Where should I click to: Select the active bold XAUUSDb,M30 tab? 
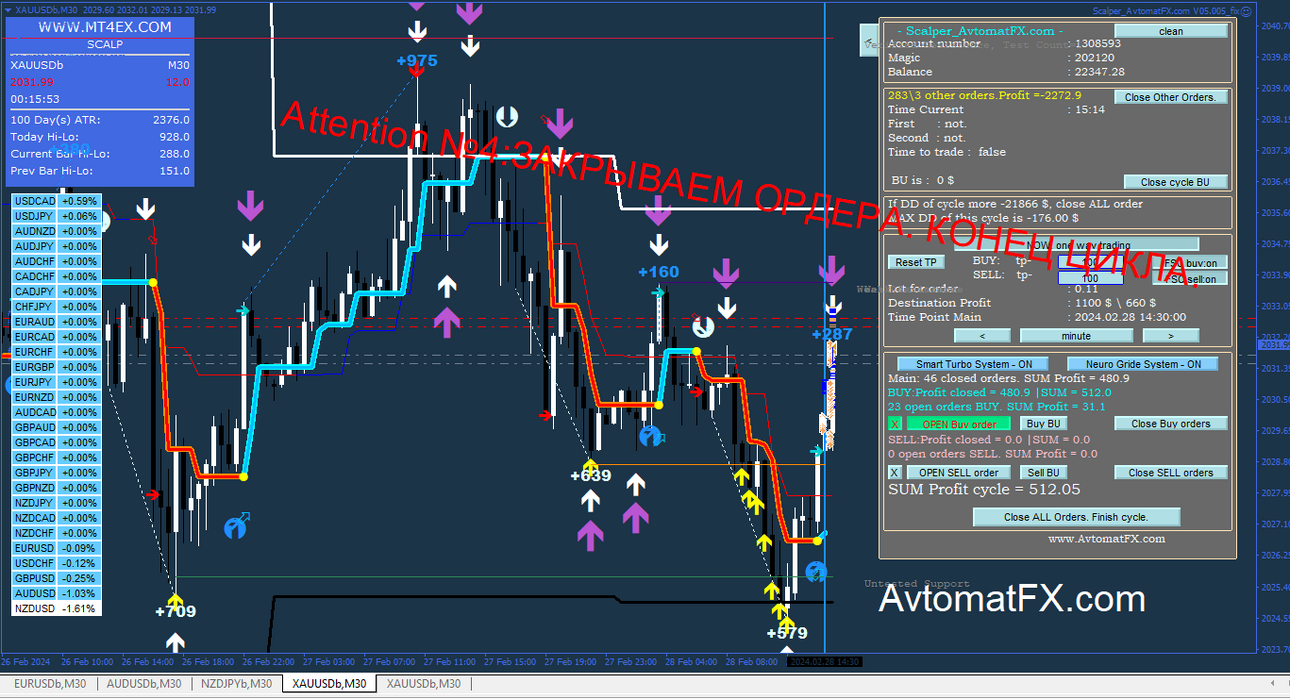point(329,684)
